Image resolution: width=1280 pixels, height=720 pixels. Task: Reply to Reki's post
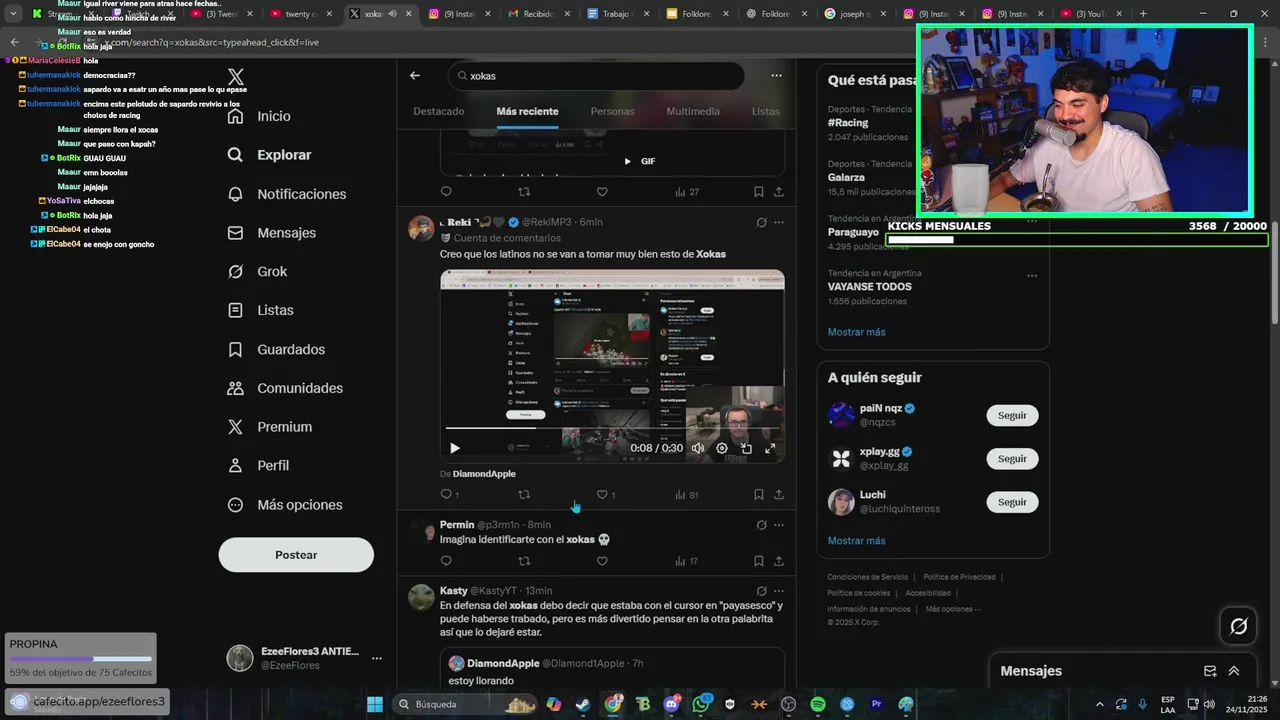click(446, 494)
